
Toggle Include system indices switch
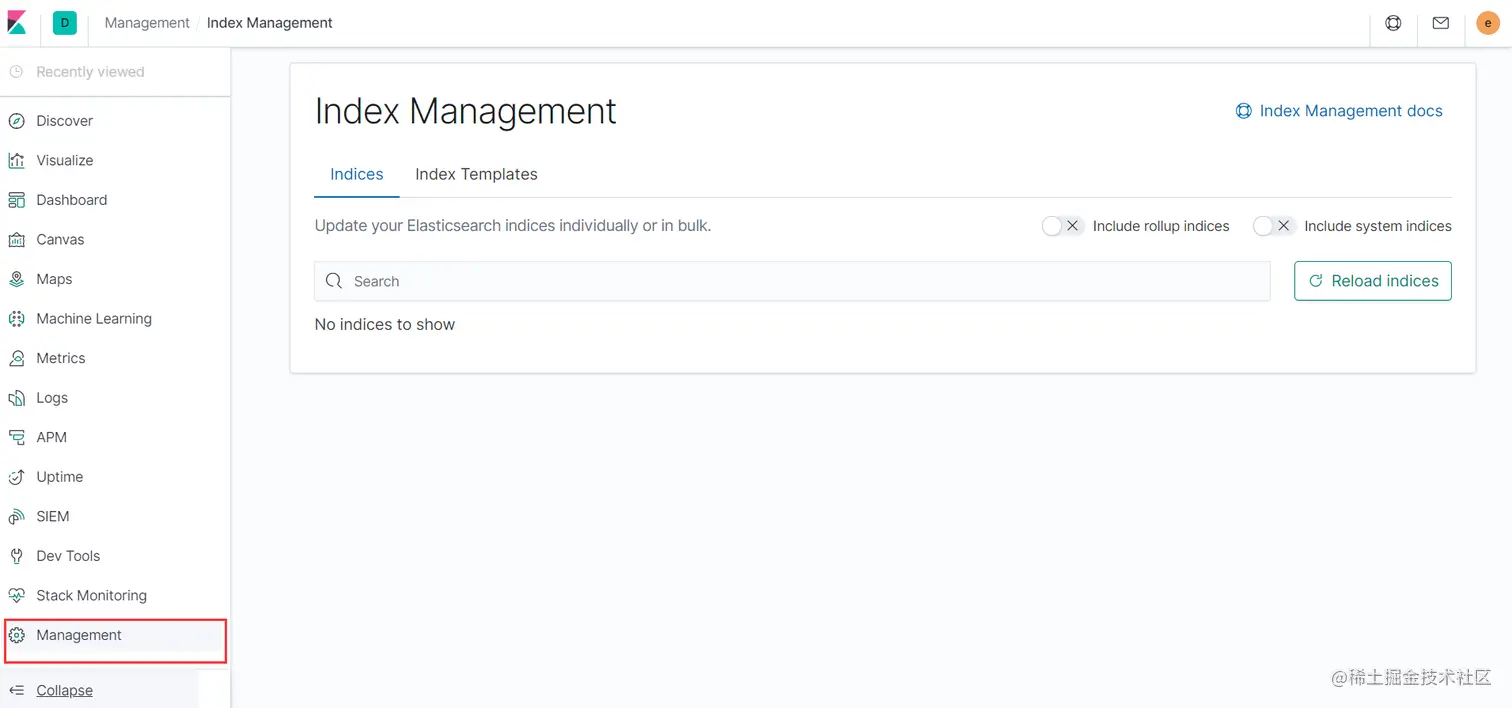[x=1274, y=226]
